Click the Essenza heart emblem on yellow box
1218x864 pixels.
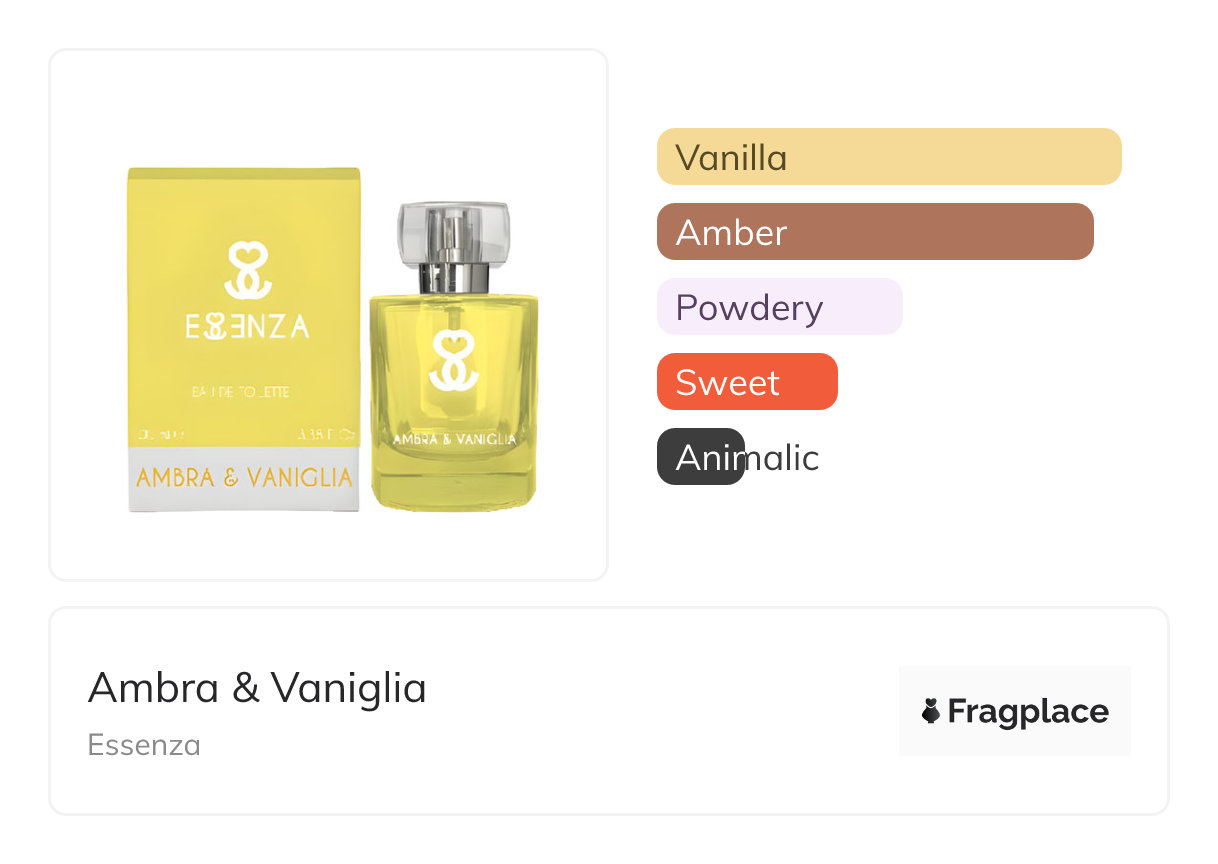click(246, 270)
